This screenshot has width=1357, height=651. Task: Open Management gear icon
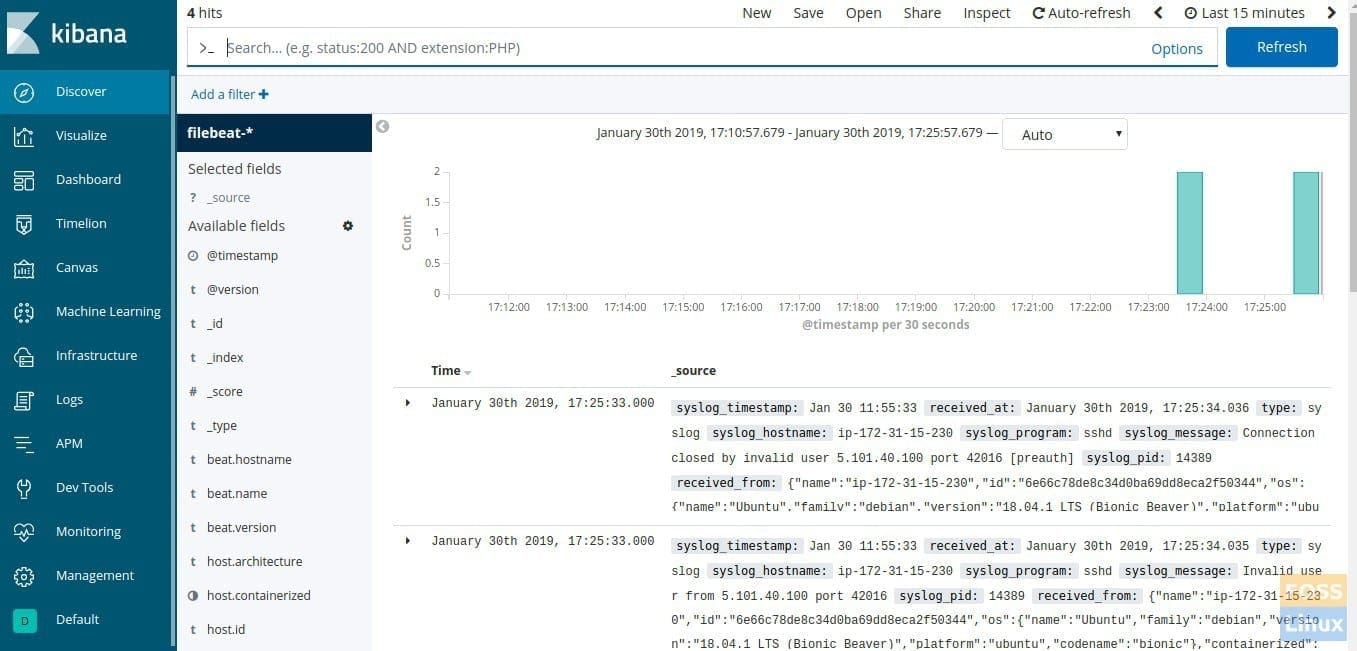pos(25,576)
